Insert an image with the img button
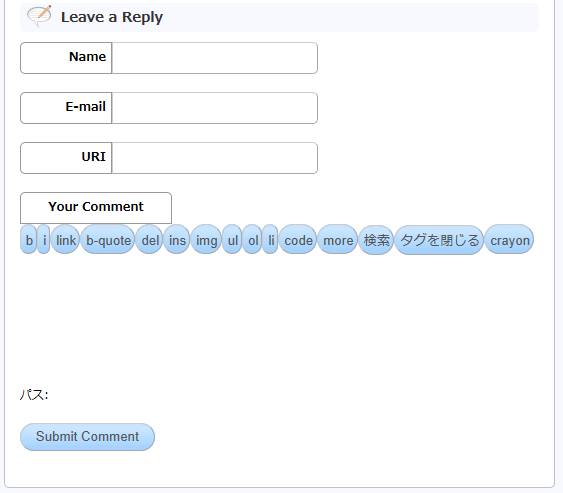The width and height of the screenshot is (563, 493). (x=206, y=239)
